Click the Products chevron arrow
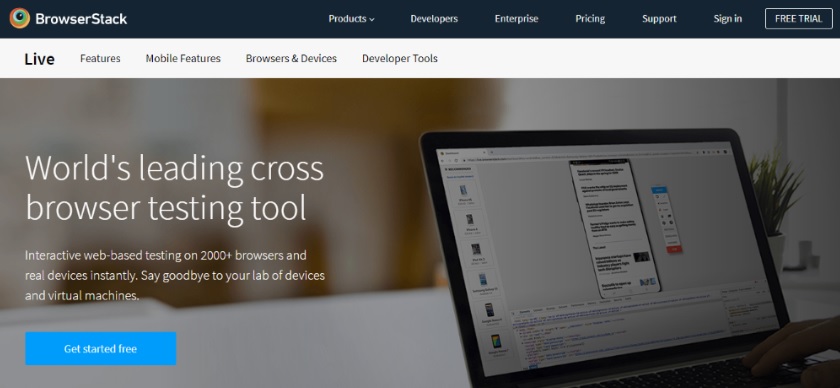The image size is (840, 388). pyautogui.click(x=372, y=19)
